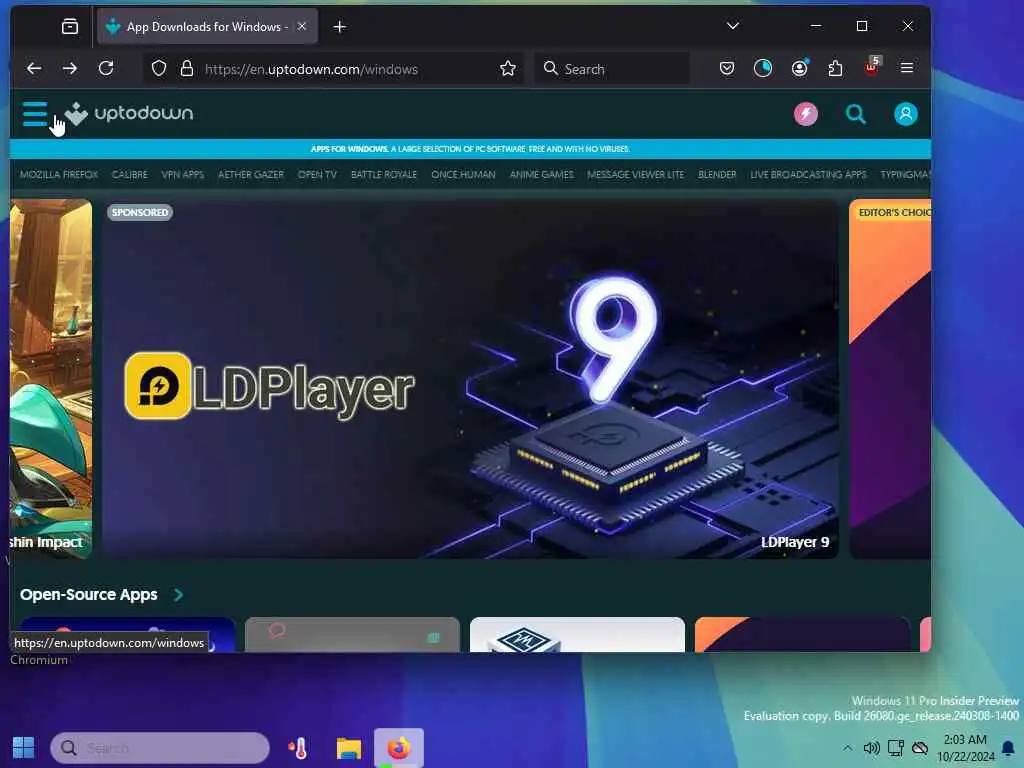Open the OneDrive cloud tray icon
This screenshot has height=768, width=1024.
(920, 748)
